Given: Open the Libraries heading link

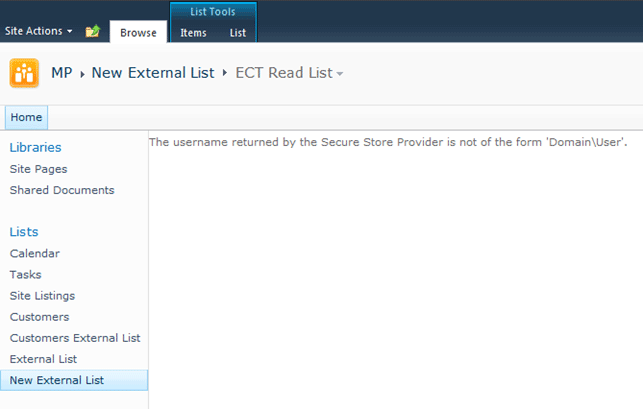Looking at the screenshot, I should click(35, 148).
